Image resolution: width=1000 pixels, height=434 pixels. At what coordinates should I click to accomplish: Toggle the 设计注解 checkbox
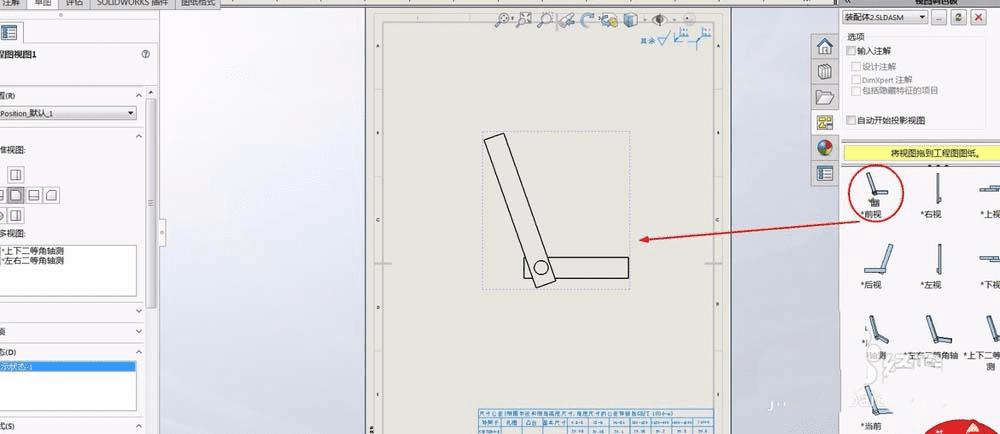pos(856,66)
